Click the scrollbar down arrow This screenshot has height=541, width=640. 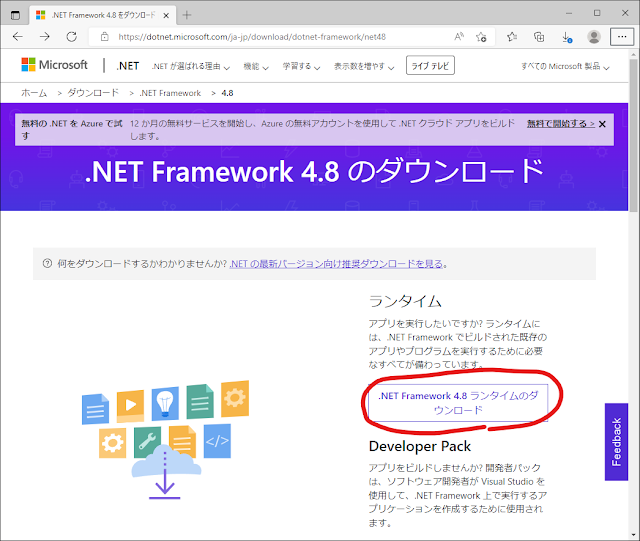pyautogui.click(x=633, y=535)
